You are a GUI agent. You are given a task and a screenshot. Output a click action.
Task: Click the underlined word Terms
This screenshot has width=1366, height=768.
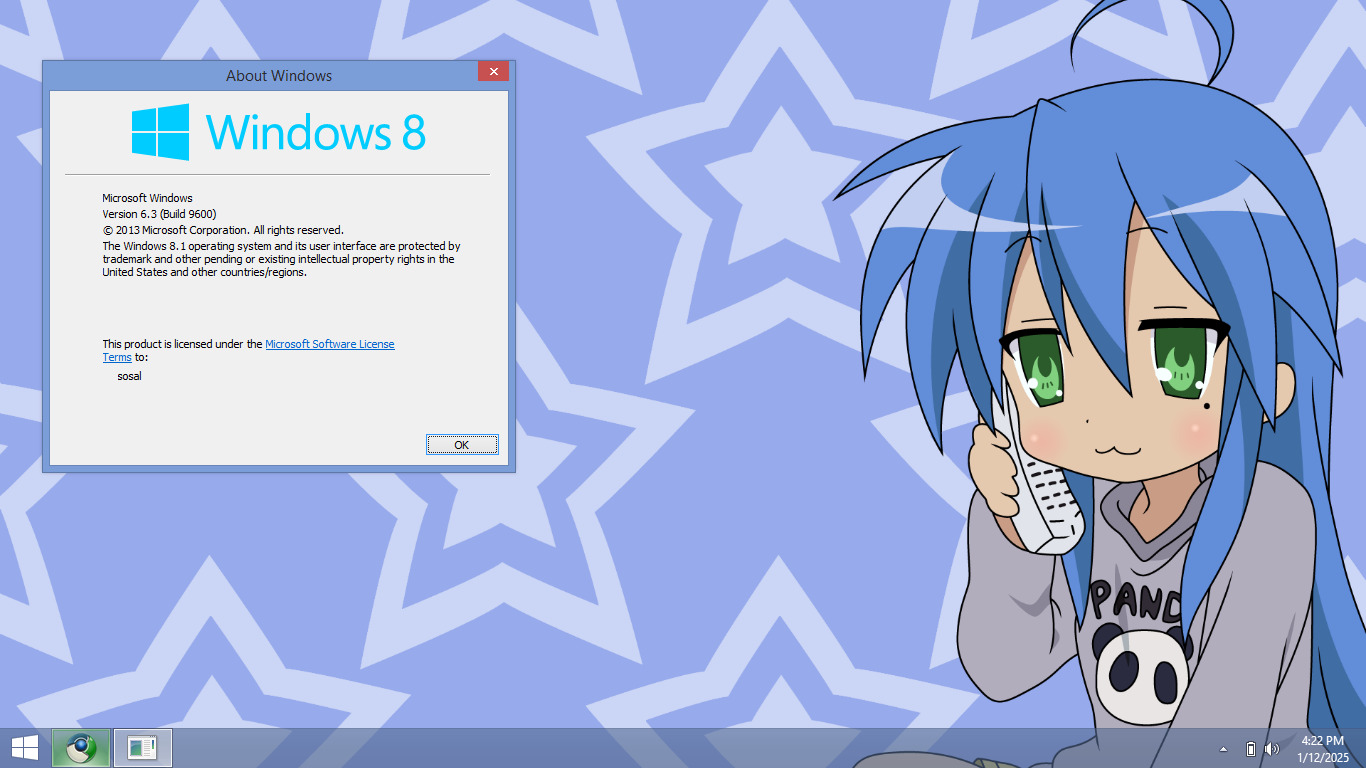117,357
